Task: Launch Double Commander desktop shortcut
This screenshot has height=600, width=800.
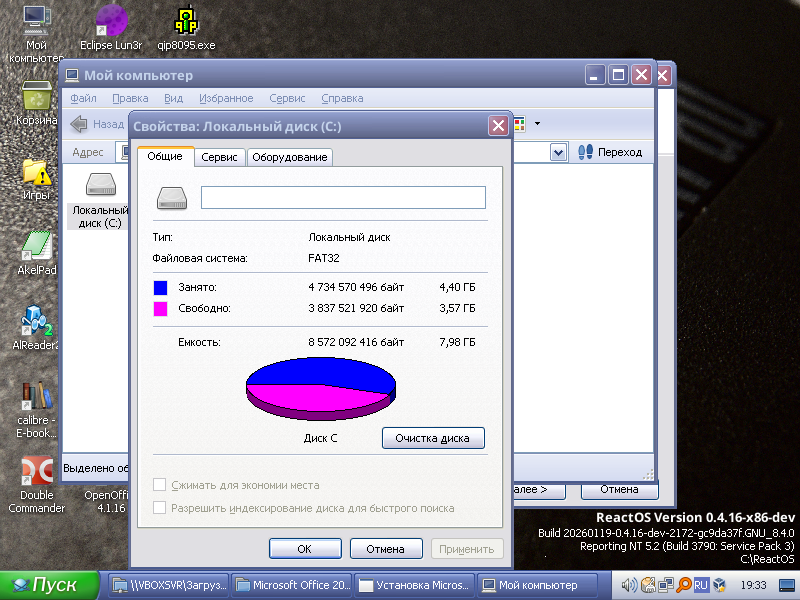Action: pyautogui.click(x=36, y=485)
